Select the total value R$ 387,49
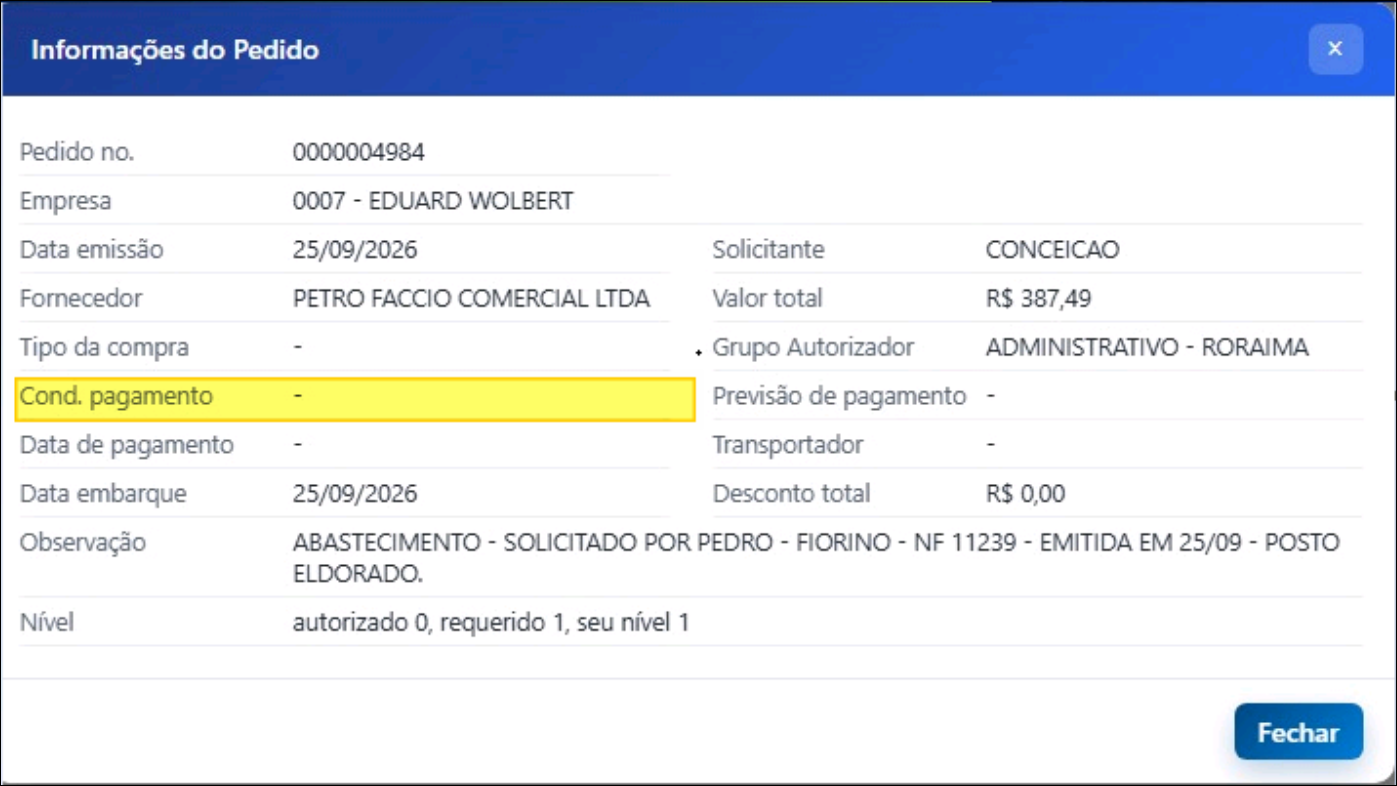Viewport: 1397px width, 786px height. click(x=1038, y=299)
